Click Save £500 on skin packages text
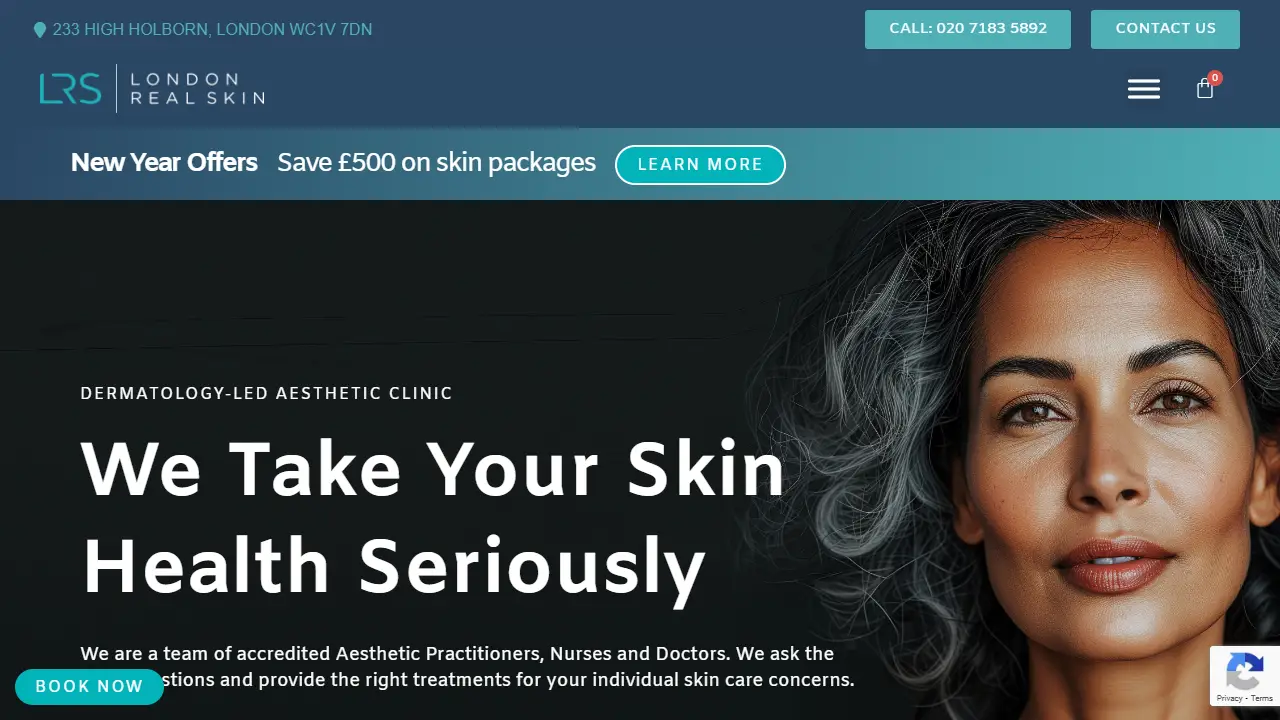Image resolution: width=1280 pixels, height=720 pixels. tap(436, 163)
